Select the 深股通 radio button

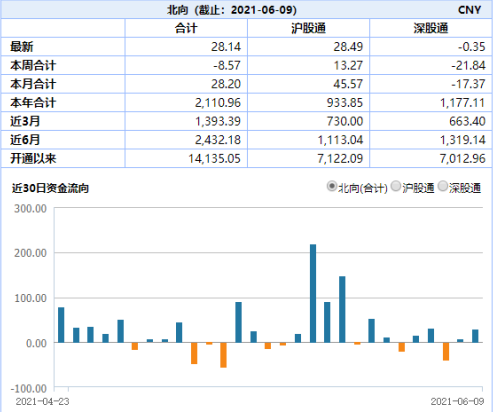443,186
